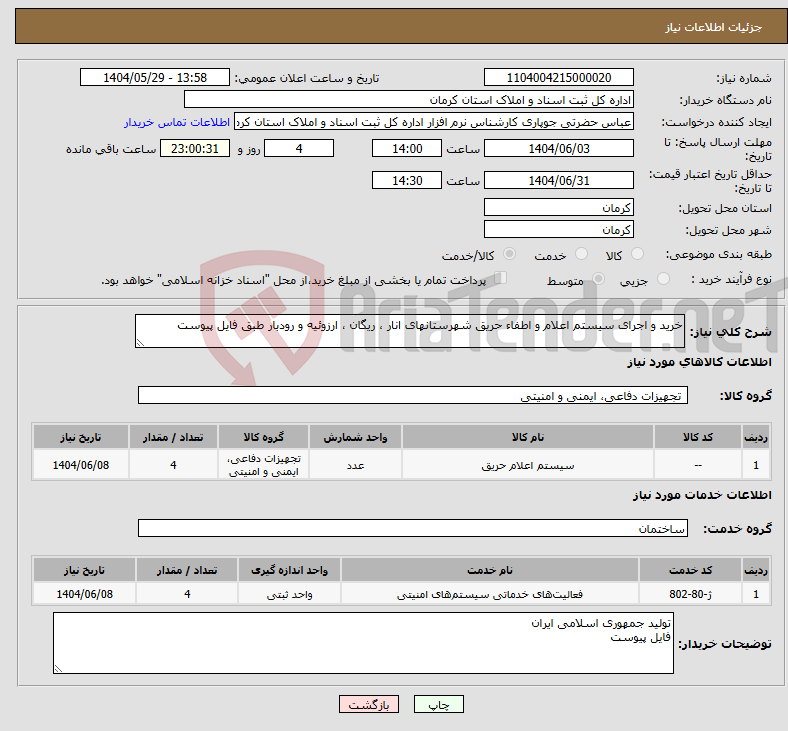This screenshot has width=788, height=731.
Task: Click the general need description text area
Action: [x=410, y=331]
